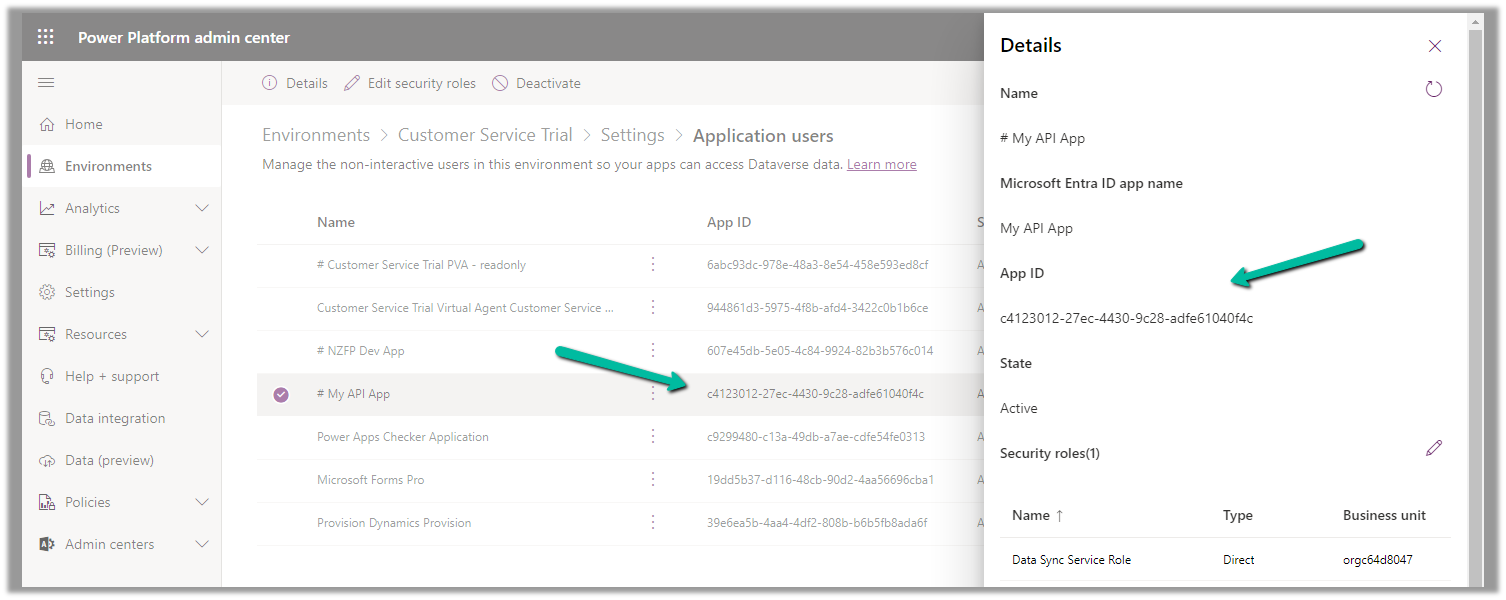Edit security roles using pencil icon
Viewport: 1506px width, 600px height.
coord(1433,449)
